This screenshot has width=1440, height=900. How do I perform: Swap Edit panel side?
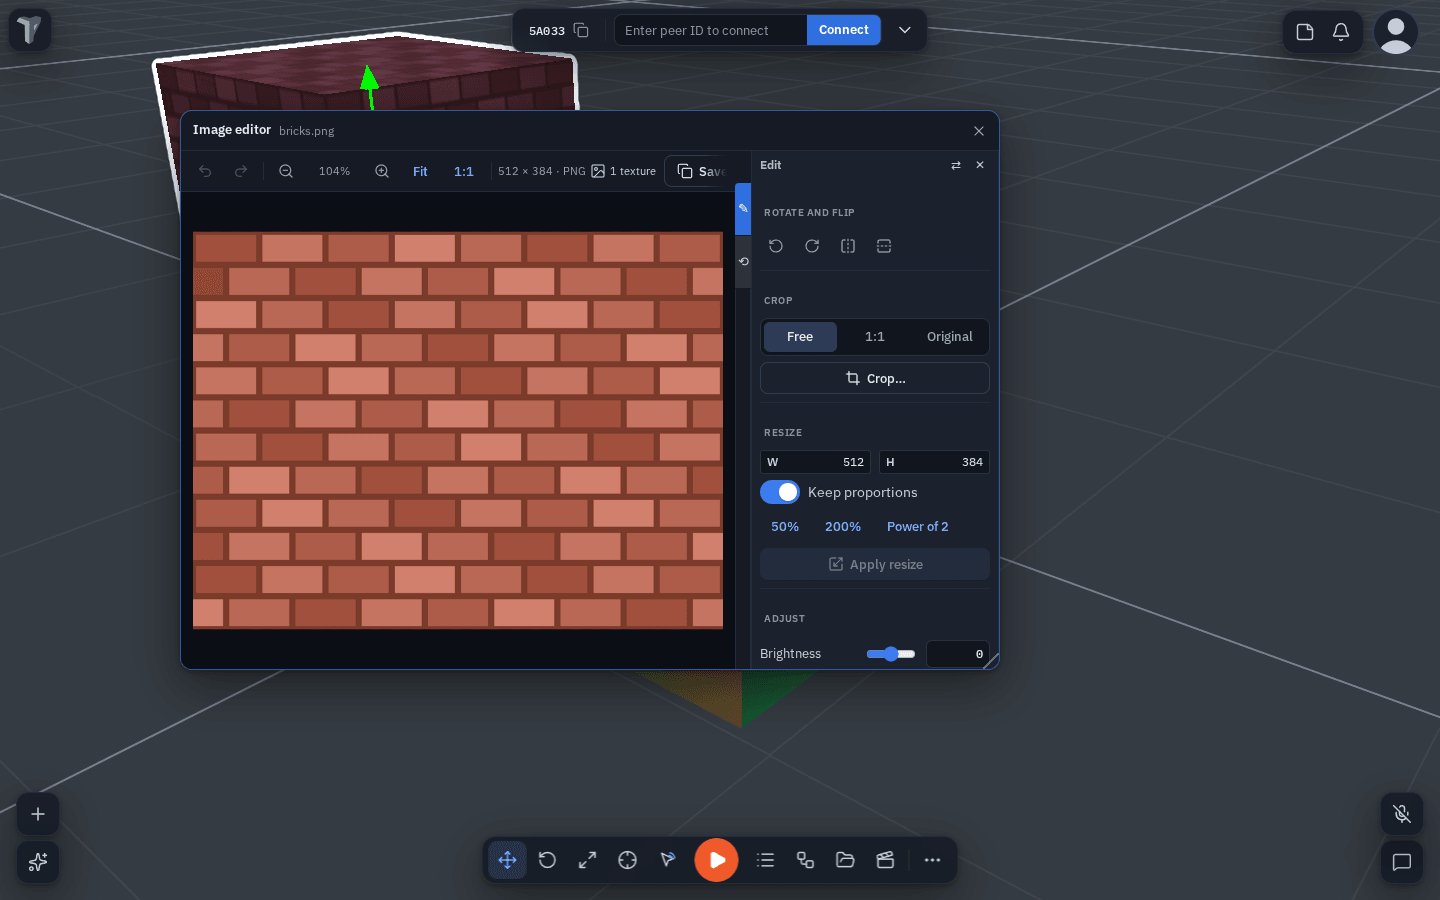[956, 165]
